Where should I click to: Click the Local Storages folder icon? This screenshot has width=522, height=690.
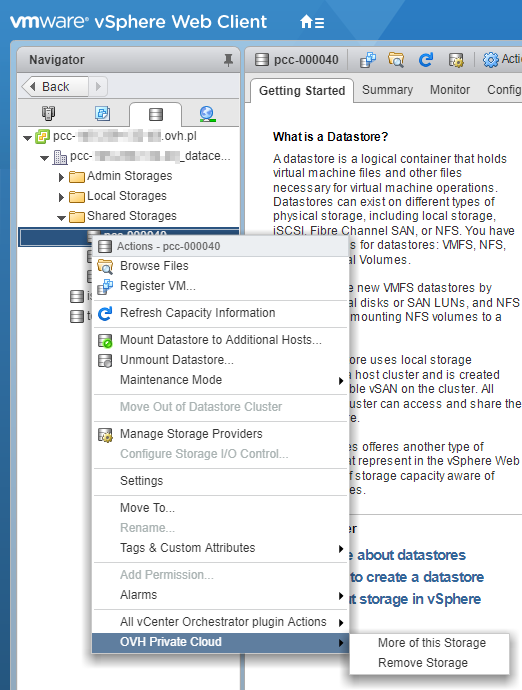(x=77, y=197)
